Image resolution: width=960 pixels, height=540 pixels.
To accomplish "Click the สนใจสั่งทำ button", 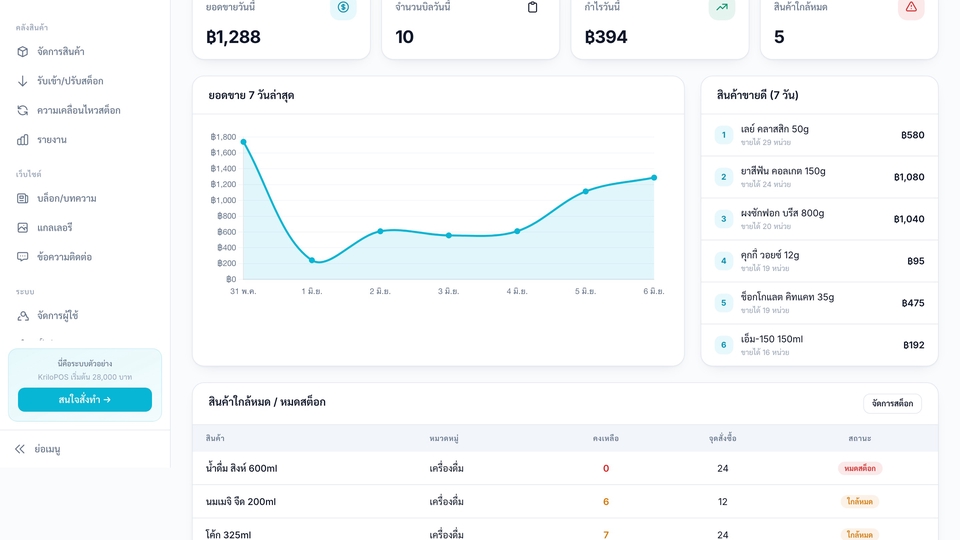I will point(85,399).
